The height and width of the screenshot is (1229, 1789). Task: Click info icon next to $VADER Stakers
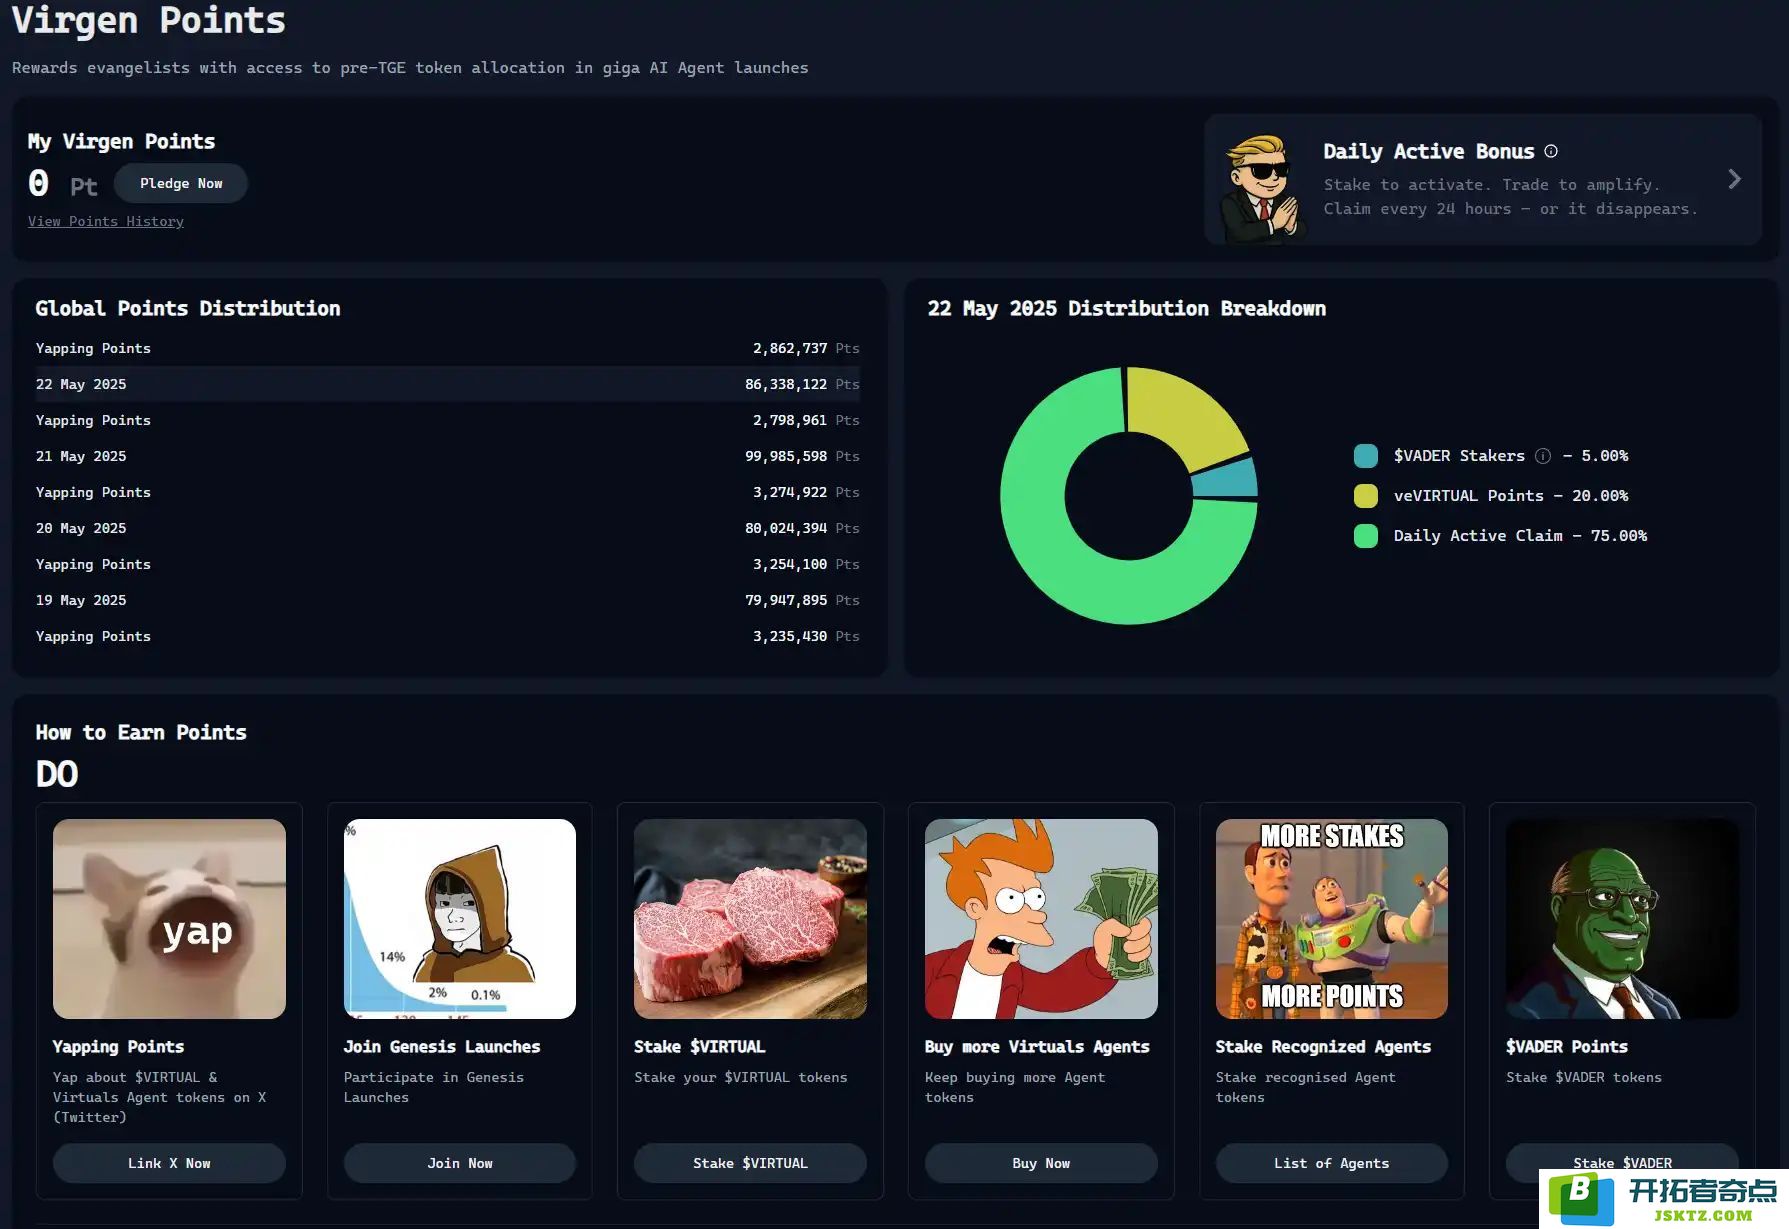tap(1543, 456)
